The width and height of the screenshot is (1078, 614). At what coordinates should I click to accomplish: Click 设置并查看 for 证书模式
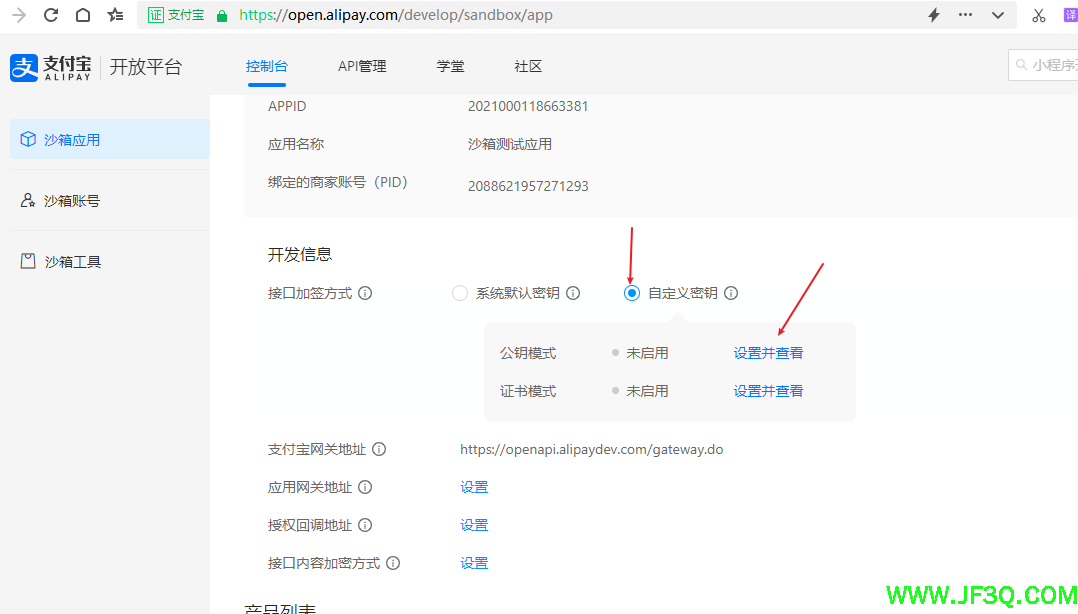point(768,391)
